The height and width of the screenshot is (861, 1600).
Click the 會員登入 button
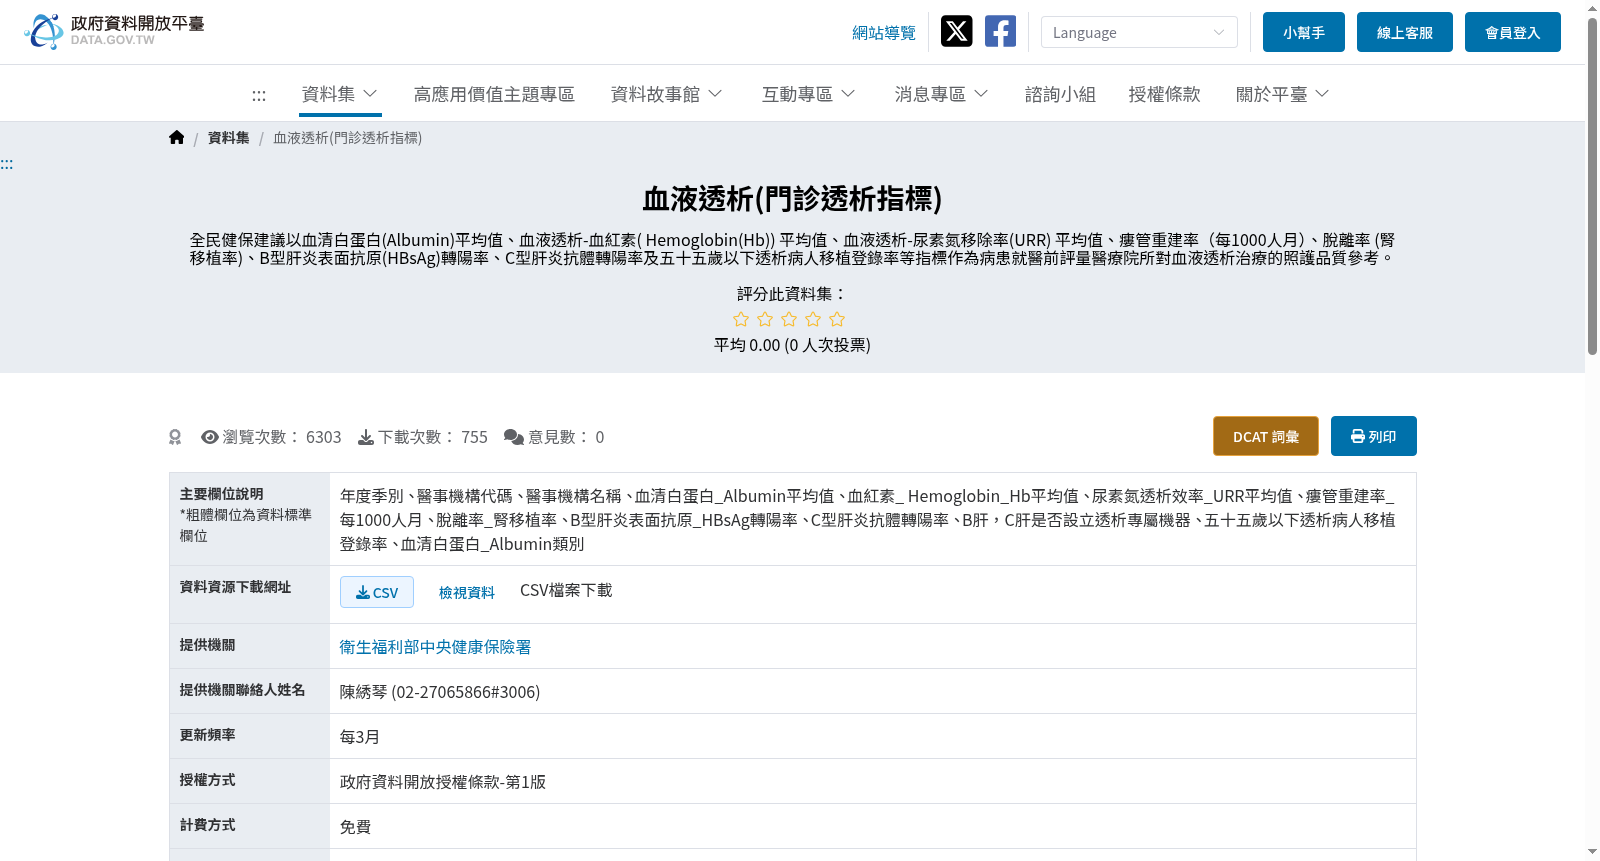[x=1513, y=32]
